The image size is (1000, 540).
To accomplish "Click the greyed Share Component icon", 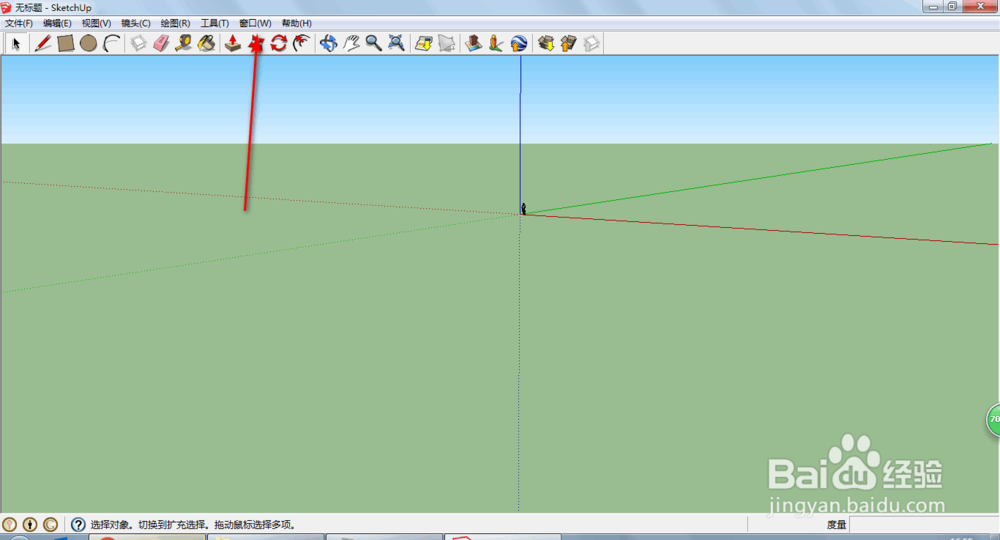I will pyautogui.click(x=591, y=43).
